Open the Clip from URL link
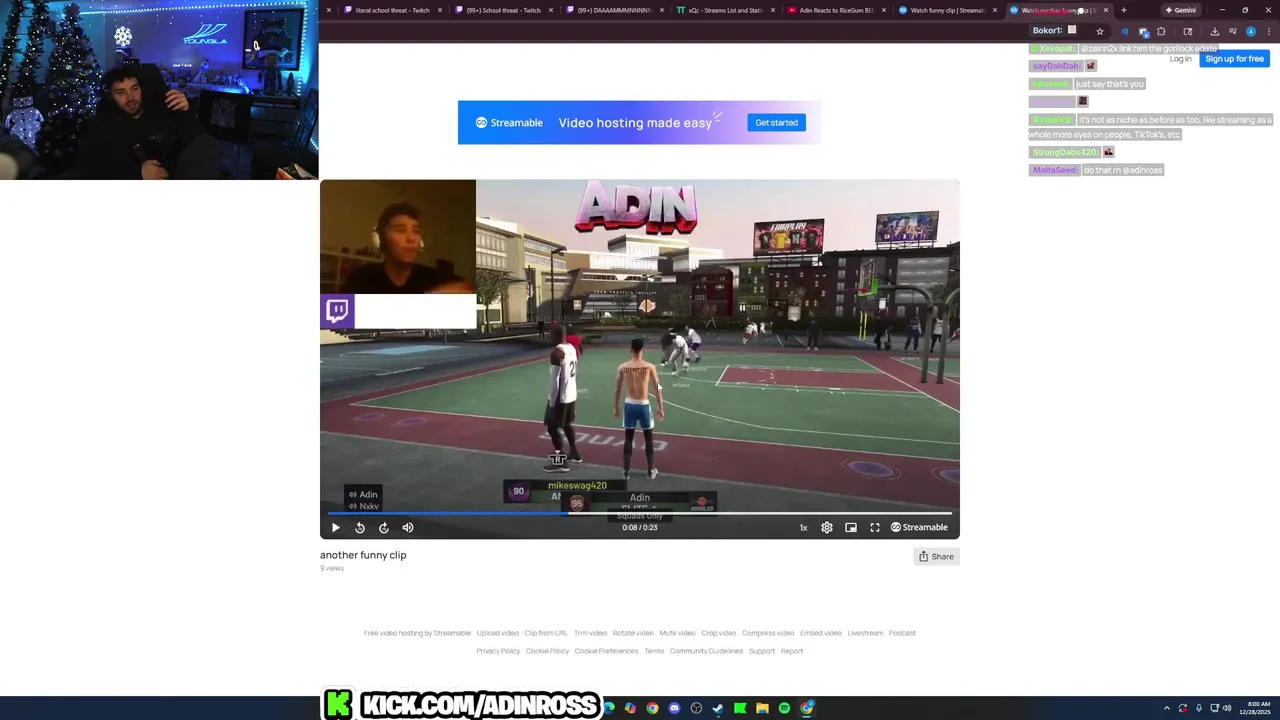This screenshot has height=720, width=1280. 546,633
